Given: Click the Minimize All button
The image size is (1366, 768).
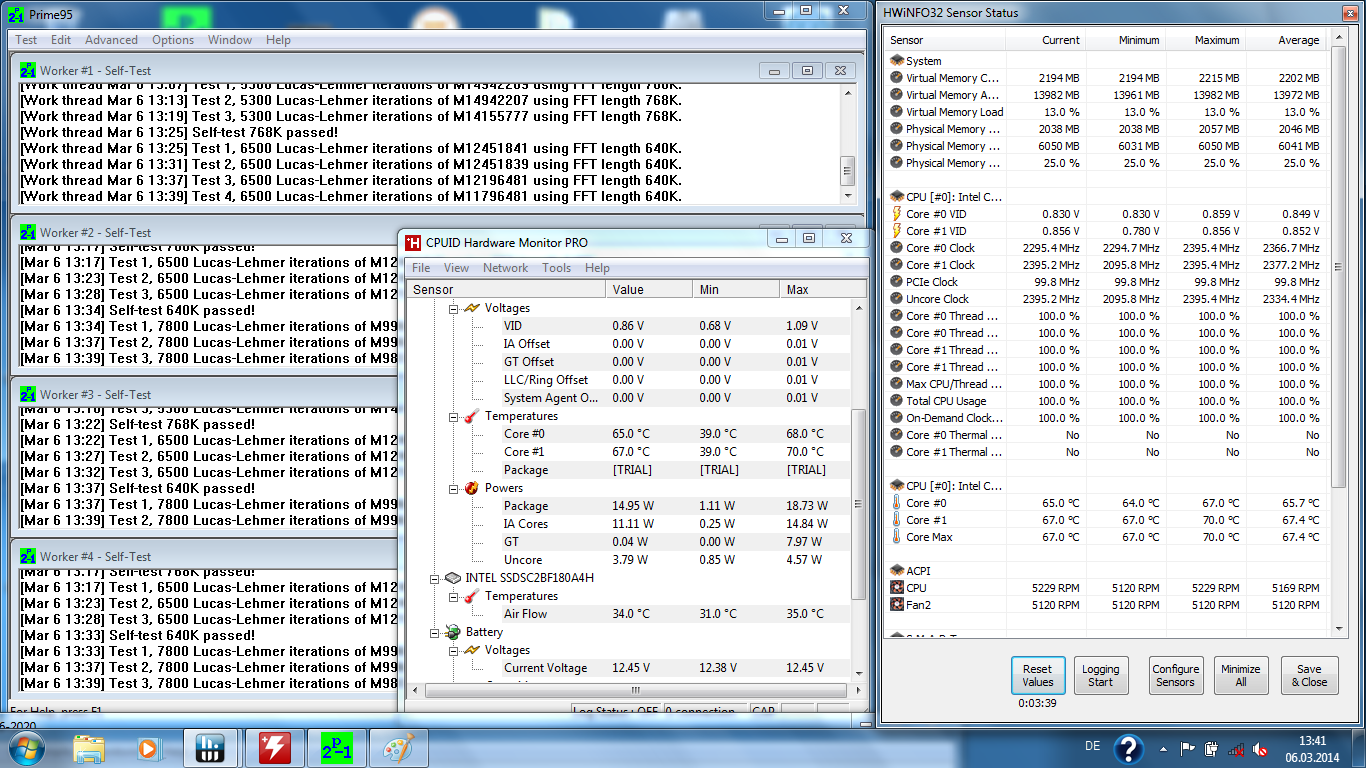Looking at the screenshot, I should click(x=1240, y=676).
